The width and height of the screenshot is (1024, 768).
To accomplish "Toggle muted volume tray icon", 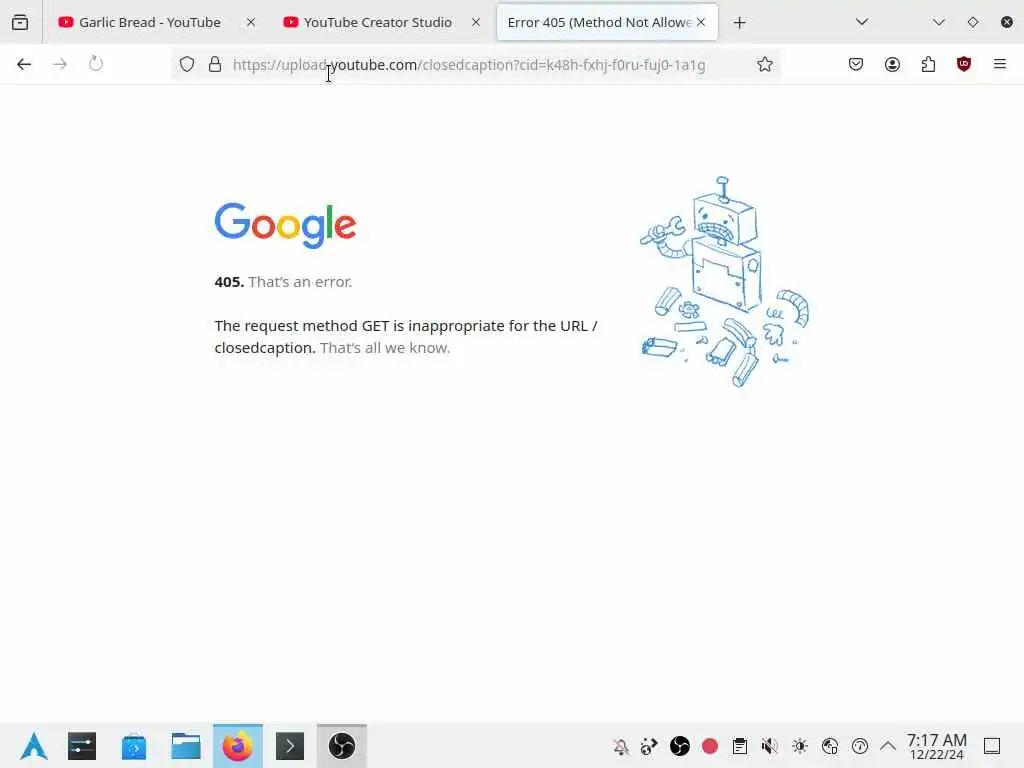I will pos(770,746).
